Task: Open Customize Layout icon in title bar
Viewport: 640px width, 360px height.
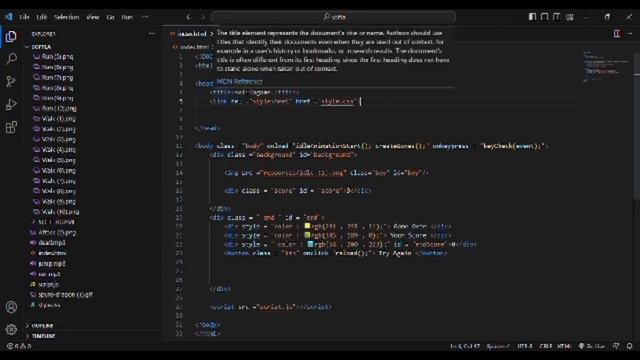Action: 569,17
